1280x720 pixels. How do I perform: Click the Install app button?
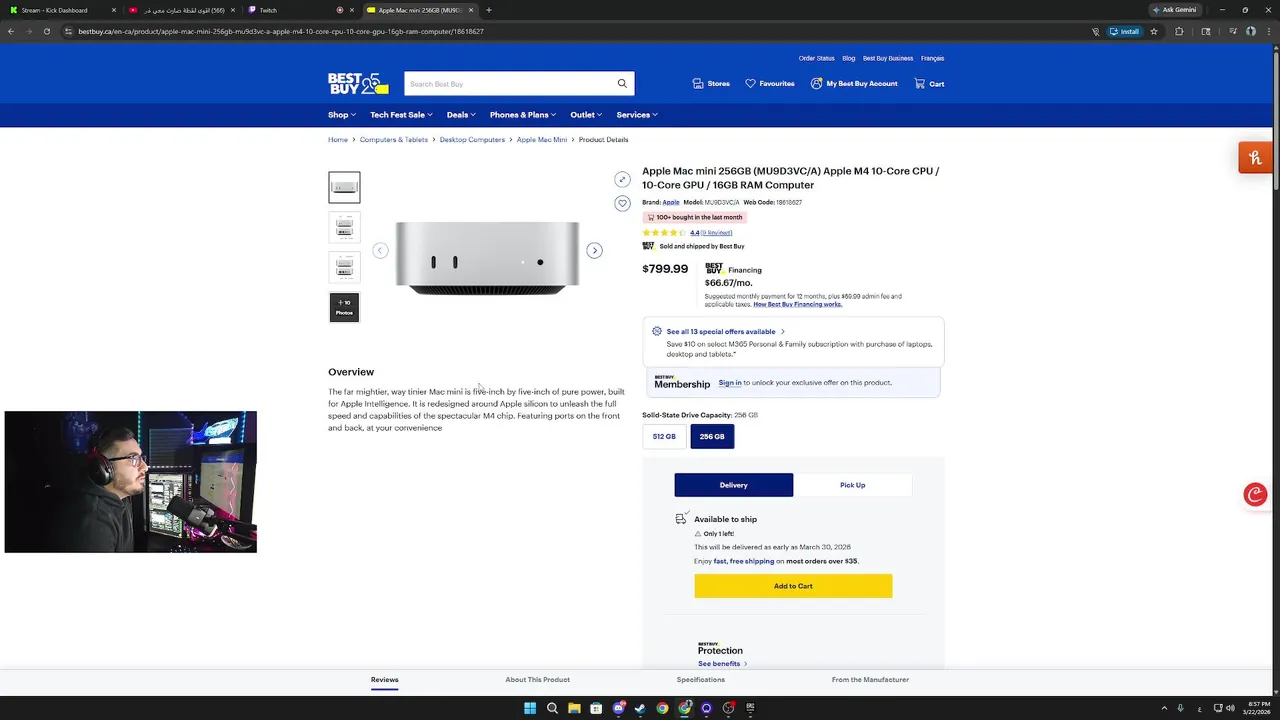tap(1124, 31)
